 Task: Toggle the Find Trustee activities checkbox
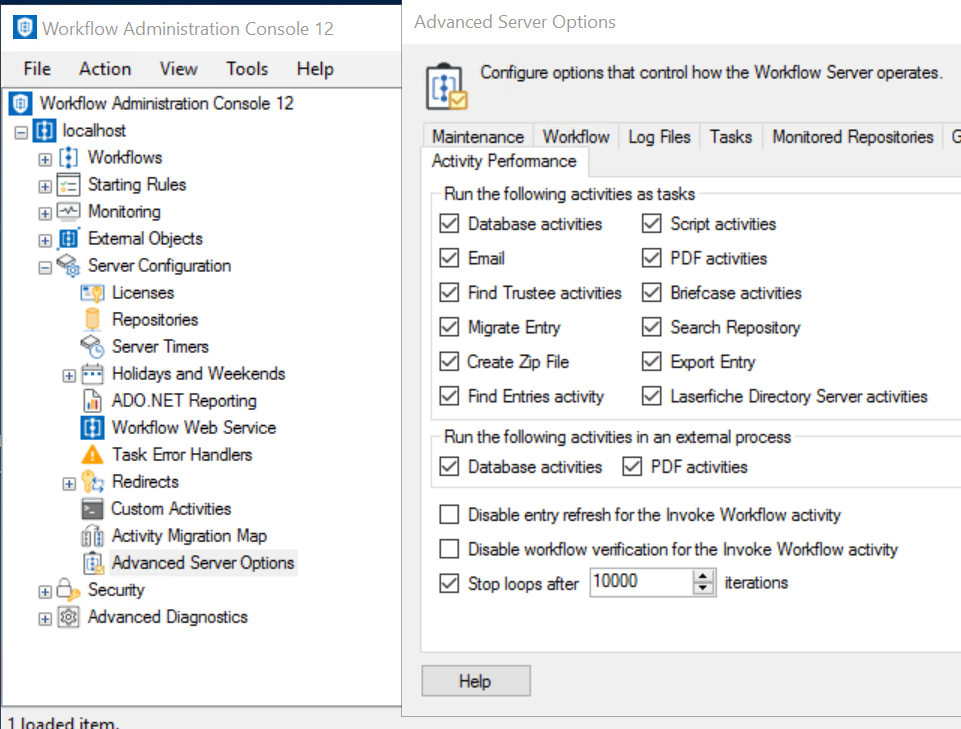449,292
